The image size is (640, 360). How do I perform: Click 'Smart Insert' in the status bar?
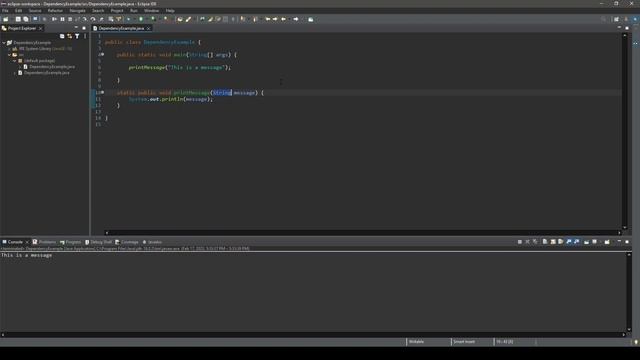[464, 342]
